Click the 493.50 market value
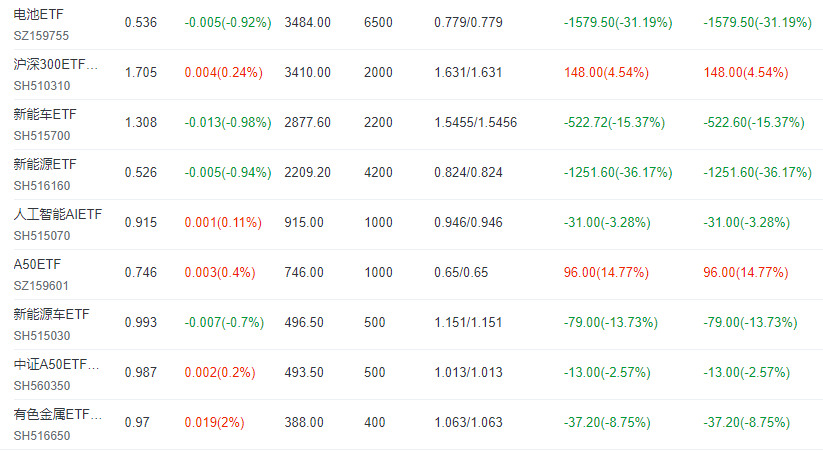 point(304,372)
